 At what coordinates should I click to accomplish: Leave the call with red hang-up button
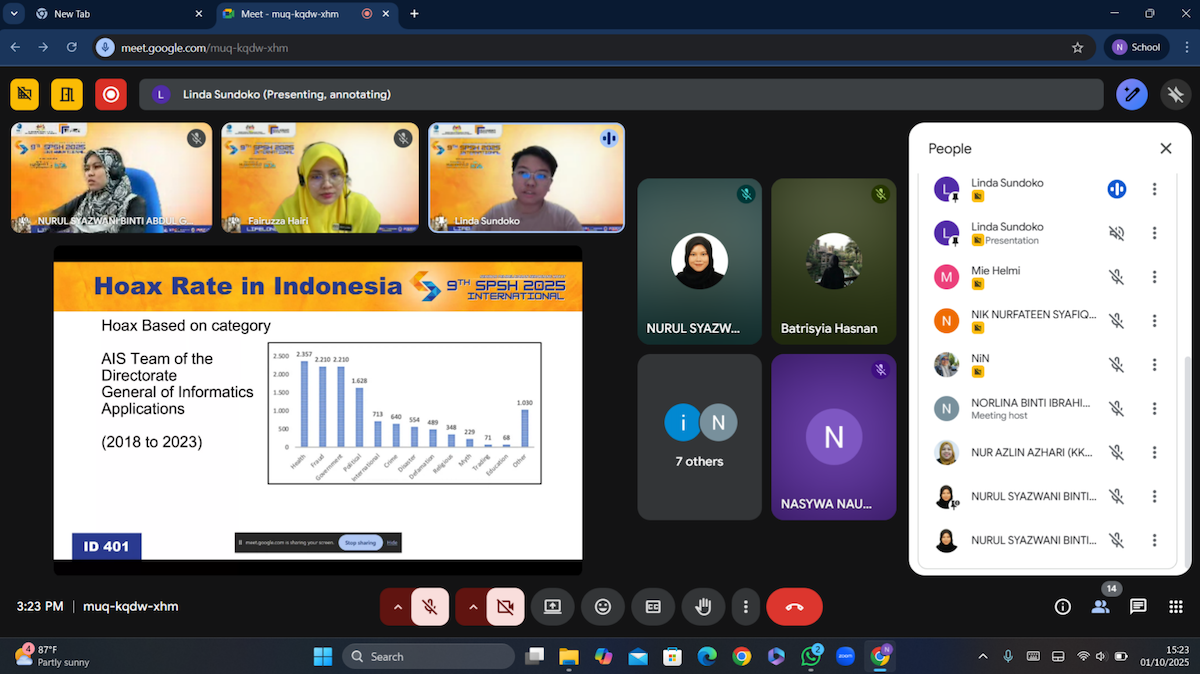(x=794, y=606)
